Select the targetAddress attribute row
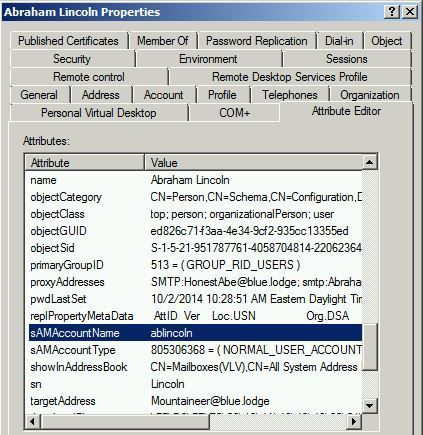The height and width of the screenshot is (435, 423). 195,401
